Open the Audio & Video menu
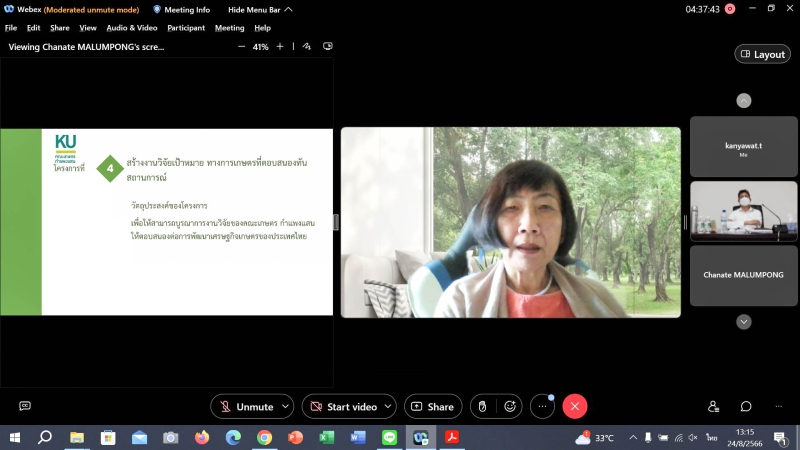The height and width of the screenshot is (450, 800). [133, 28]
